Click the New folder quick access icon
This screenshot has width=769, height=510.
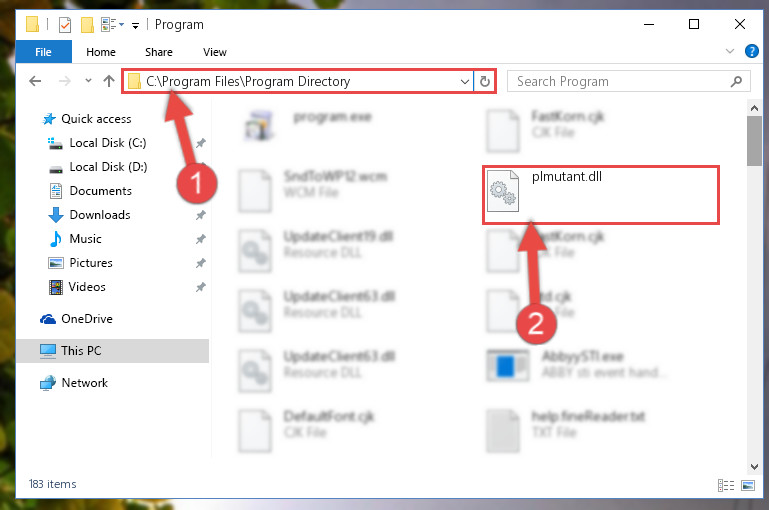point(87,25)
